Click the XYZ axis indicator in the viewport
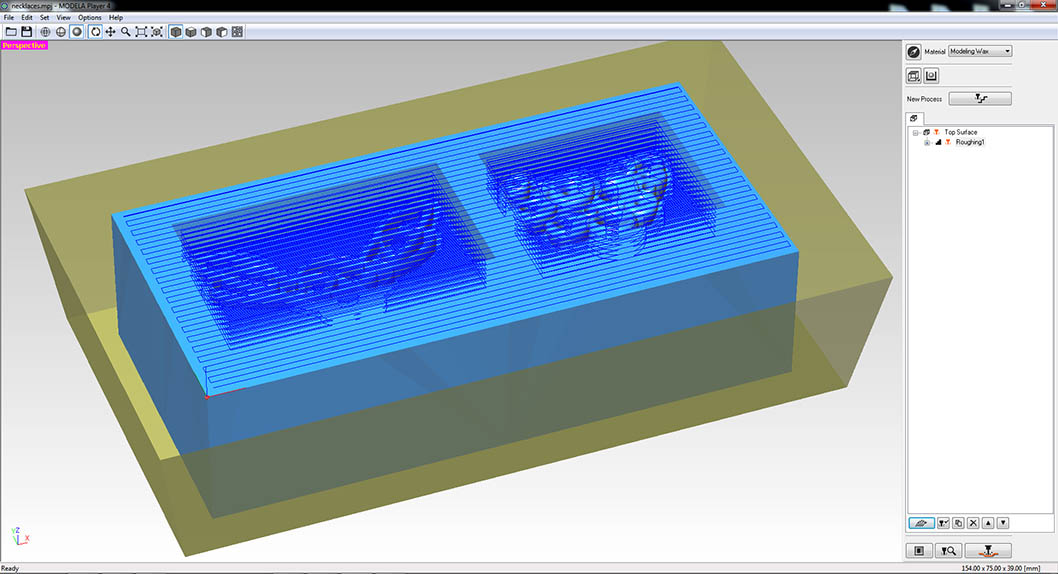The image size is (1058, 574). tap(20, 536)
